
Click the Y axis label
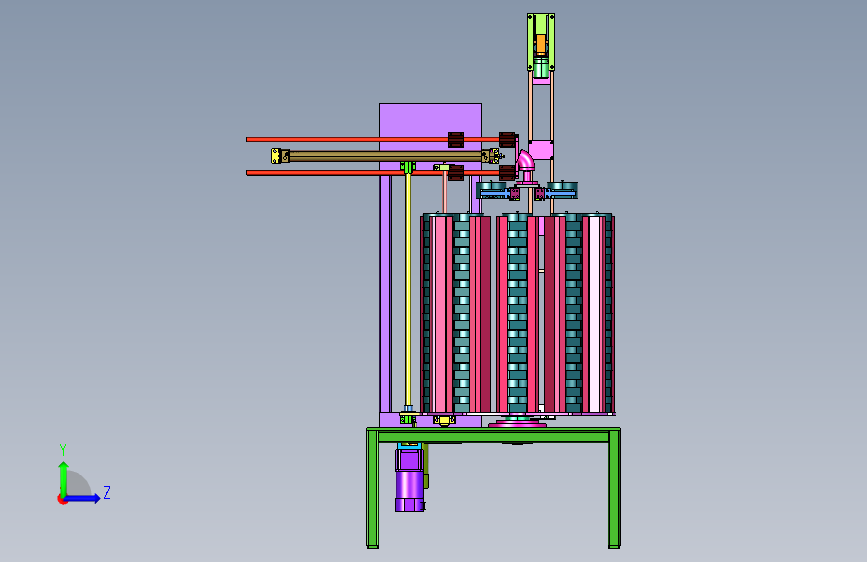click(63, 449)
